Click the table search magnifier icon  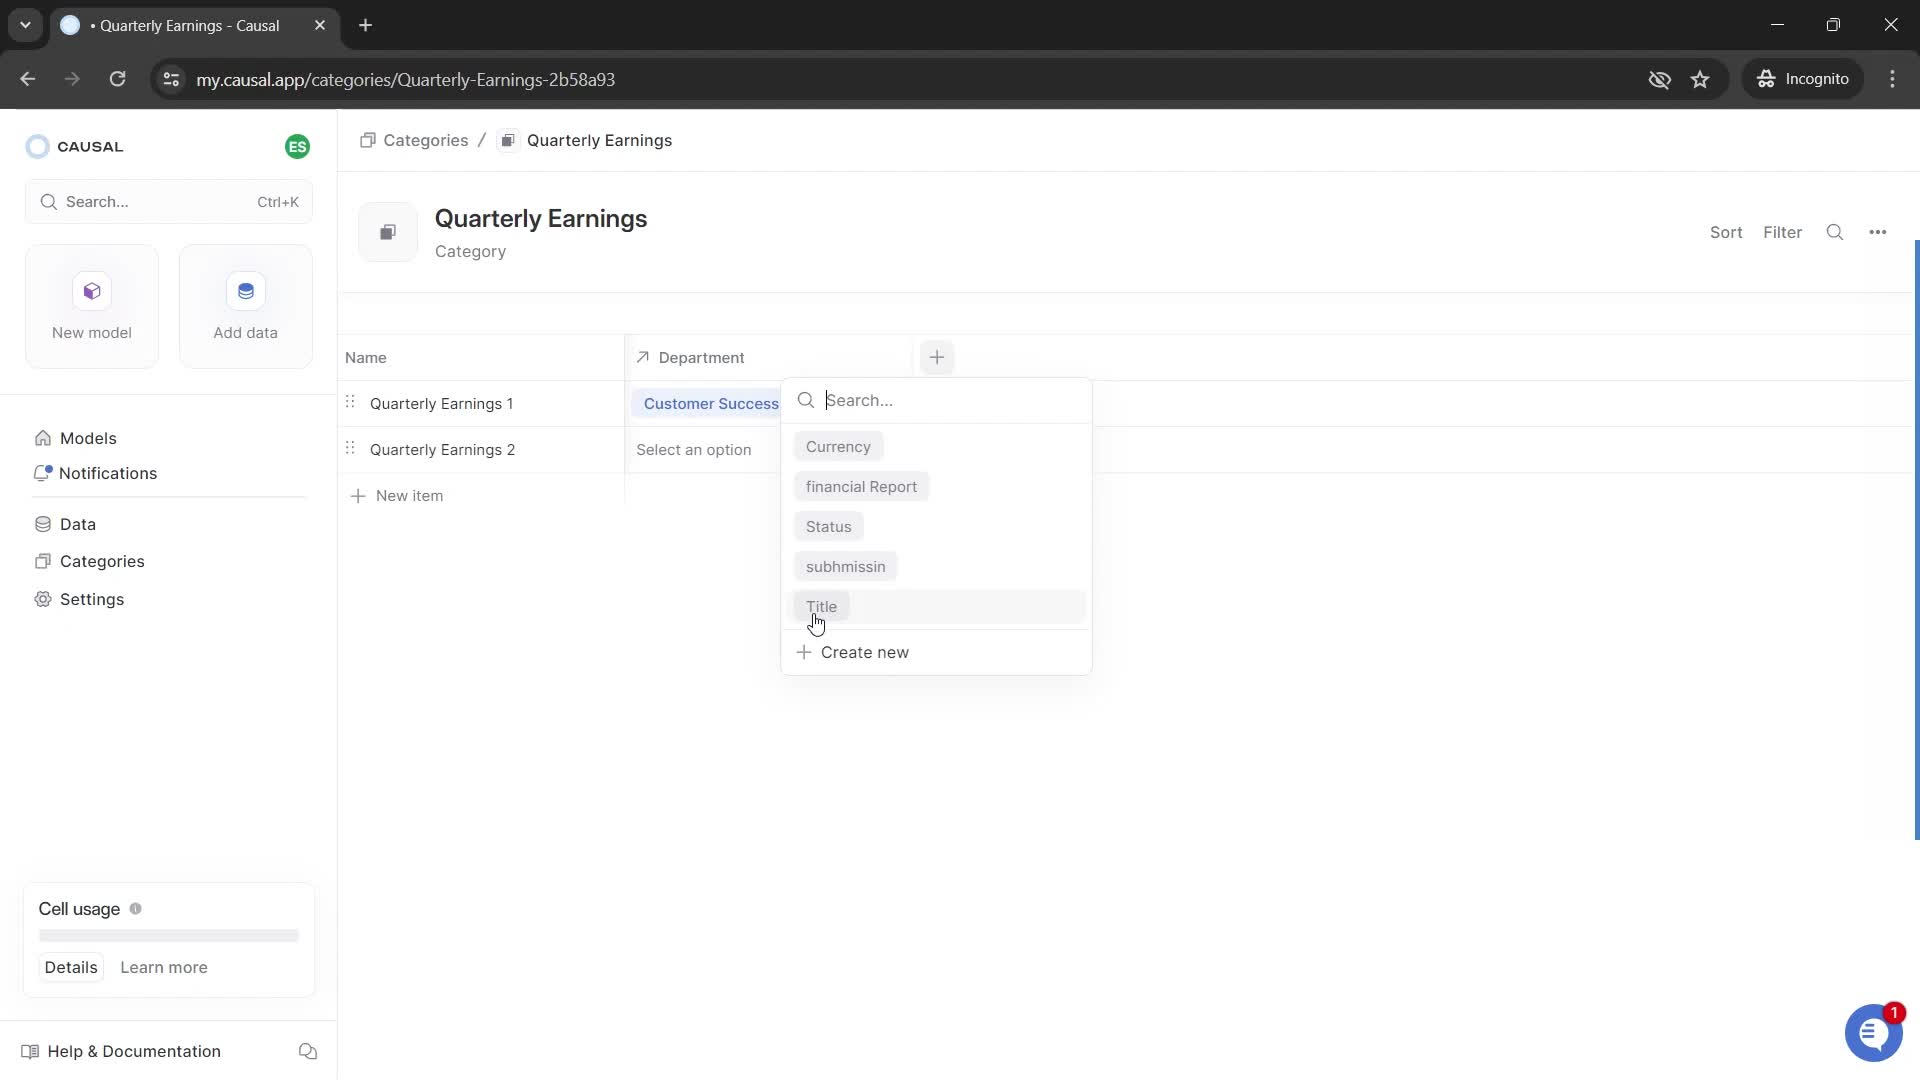click(x=1835, y=232)
